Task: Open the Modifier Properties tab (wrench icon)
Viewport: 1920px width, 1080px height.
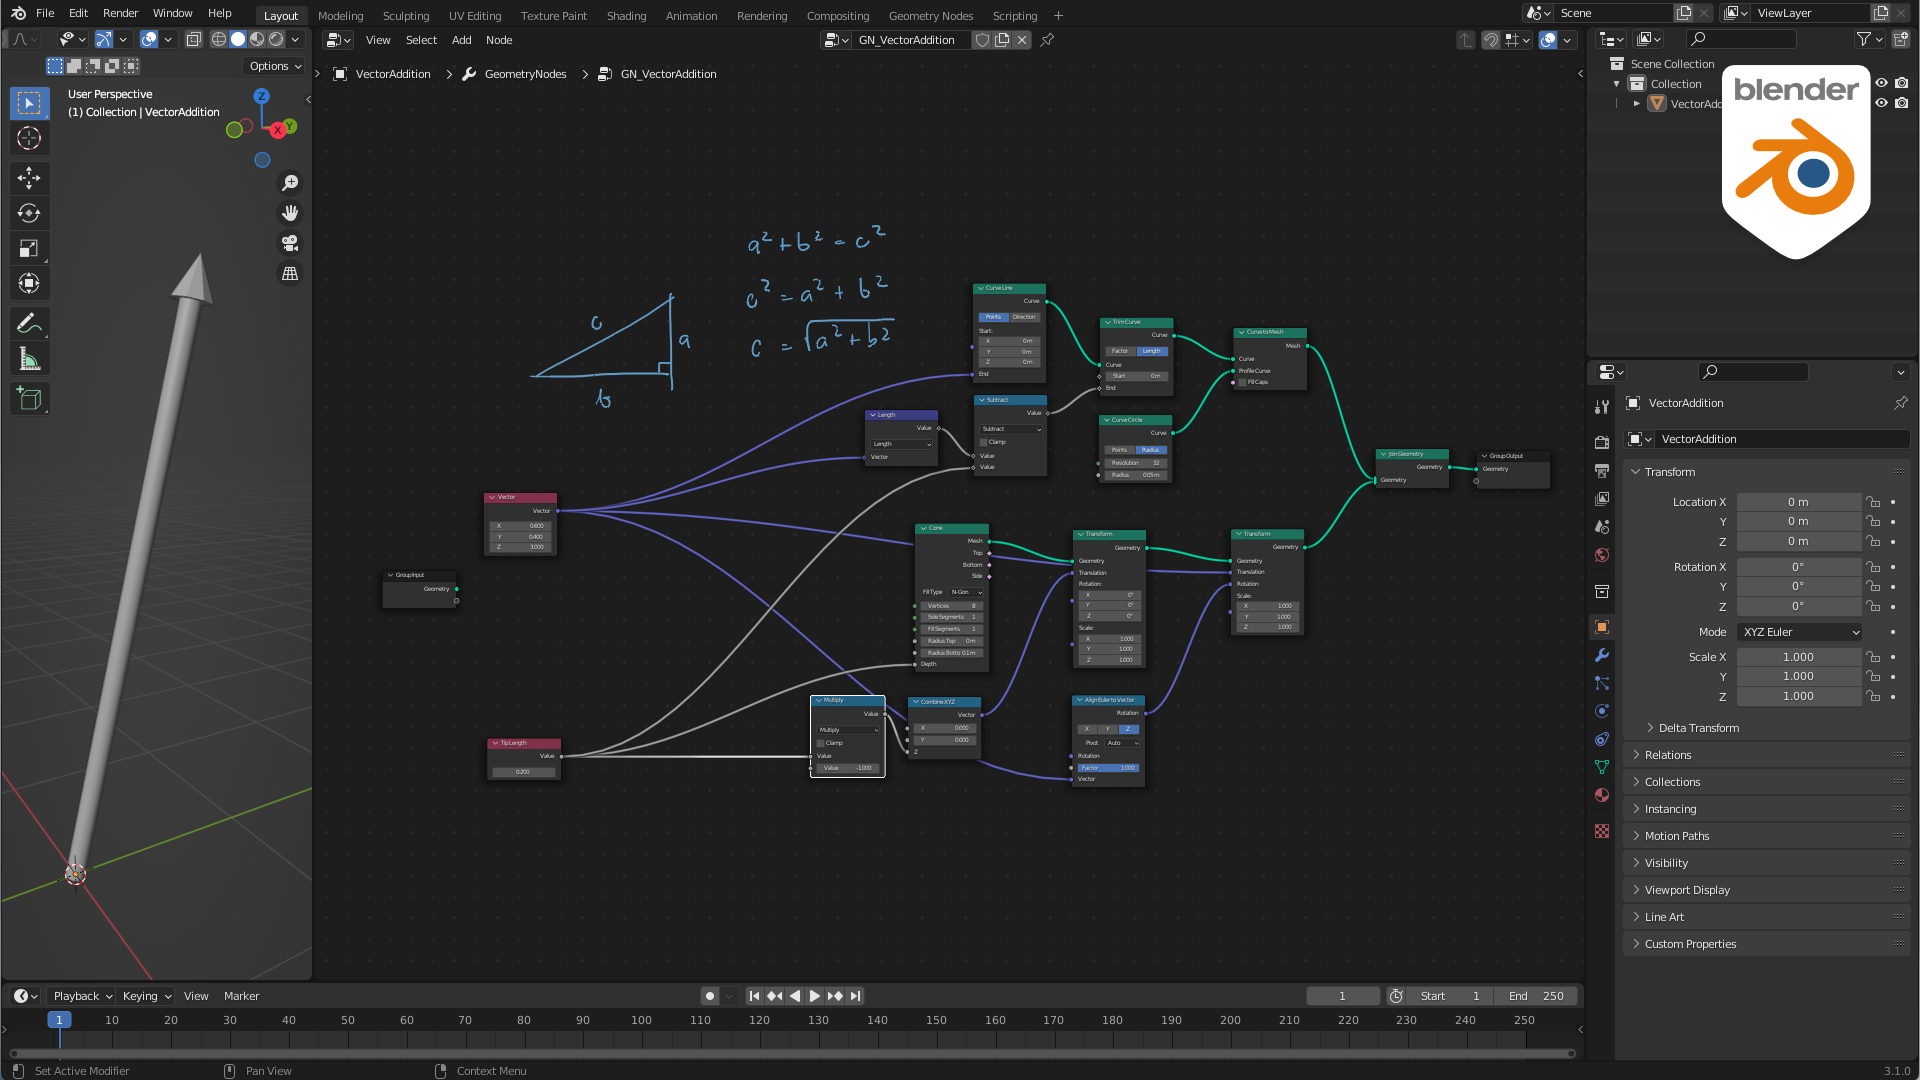Action: click(x=1602, y=655)
